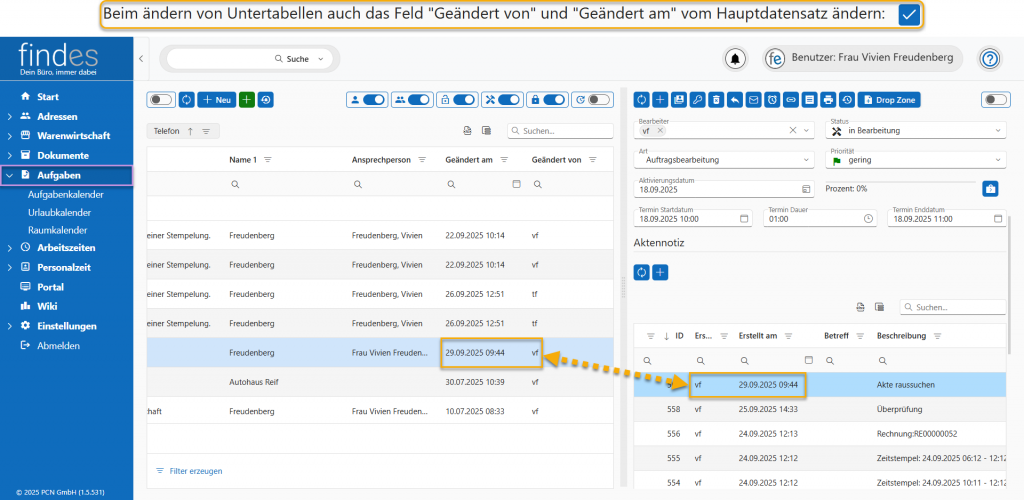Click the Drop Zone button
The height and width of the screenshot is (500, 1024).
(889, 99)
